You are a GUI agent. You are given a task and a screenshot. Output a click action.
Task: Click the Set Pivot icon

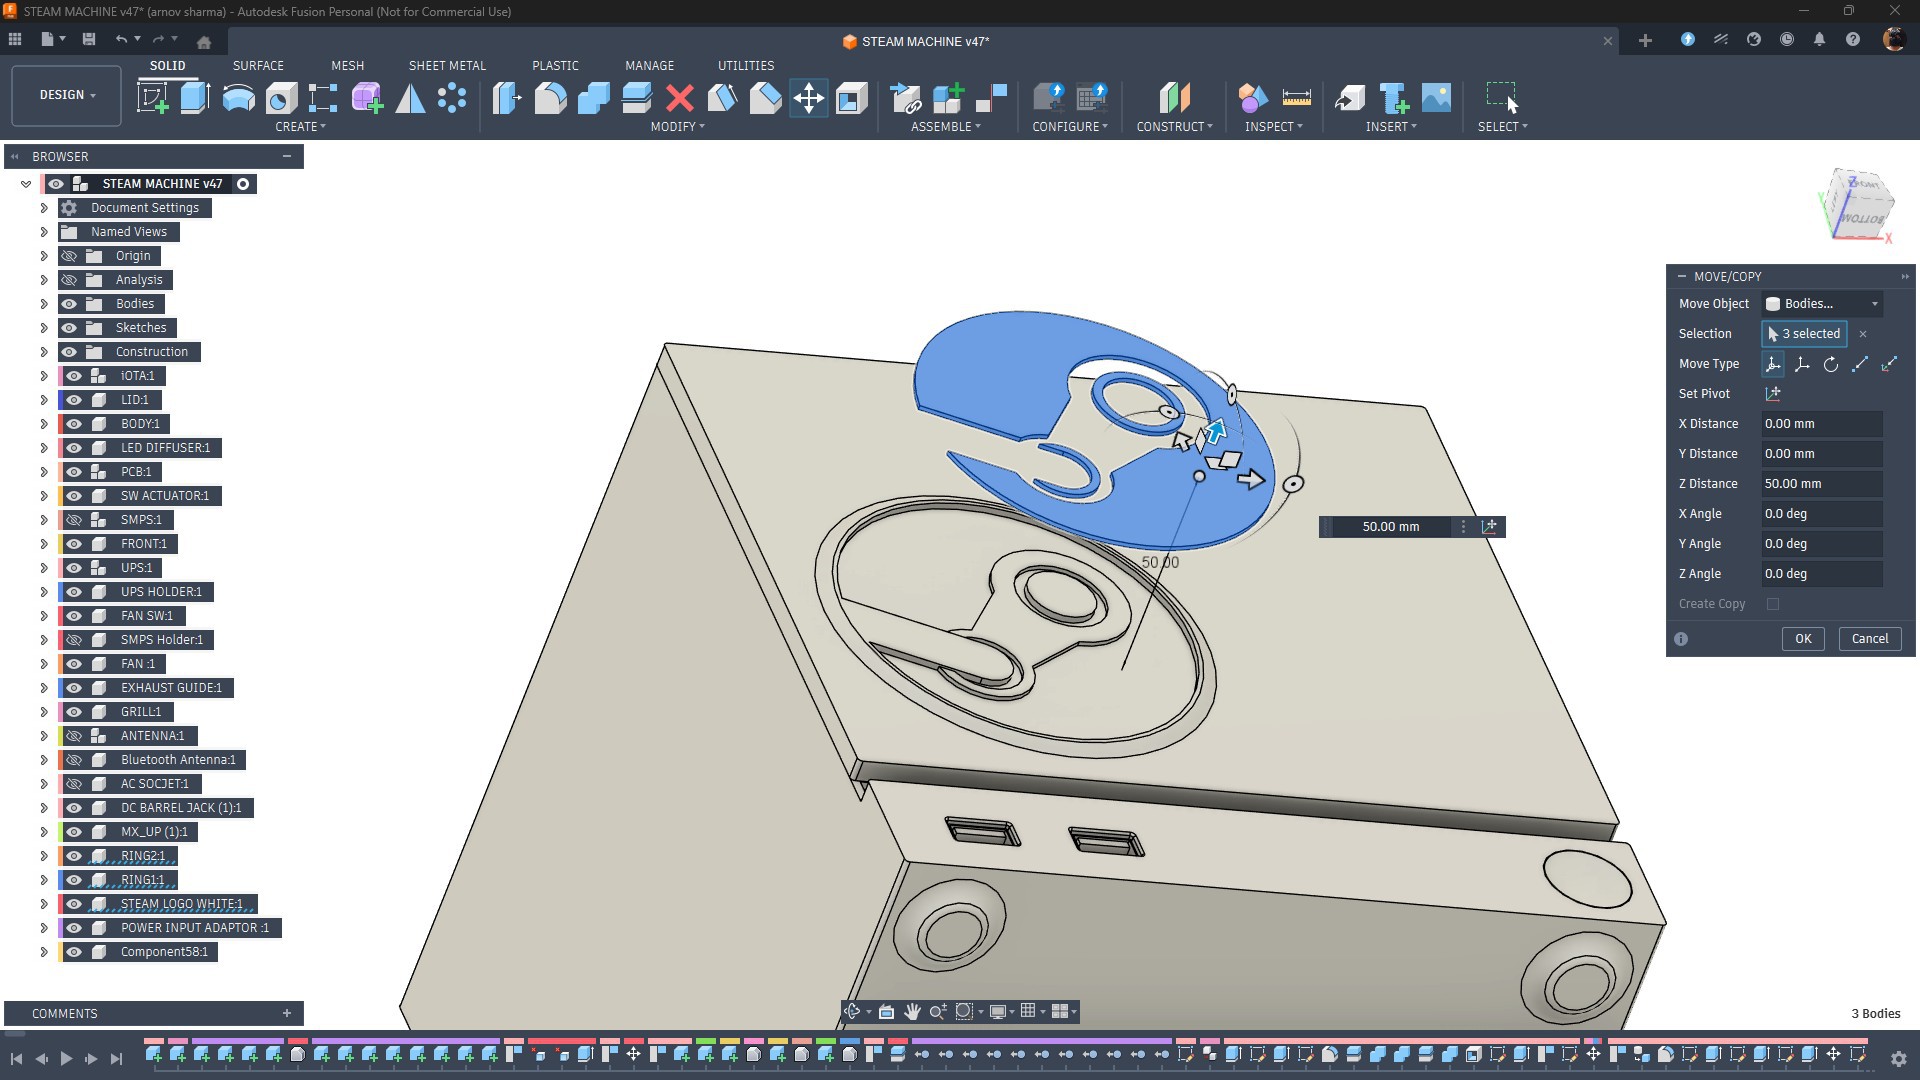point(1773,394)
